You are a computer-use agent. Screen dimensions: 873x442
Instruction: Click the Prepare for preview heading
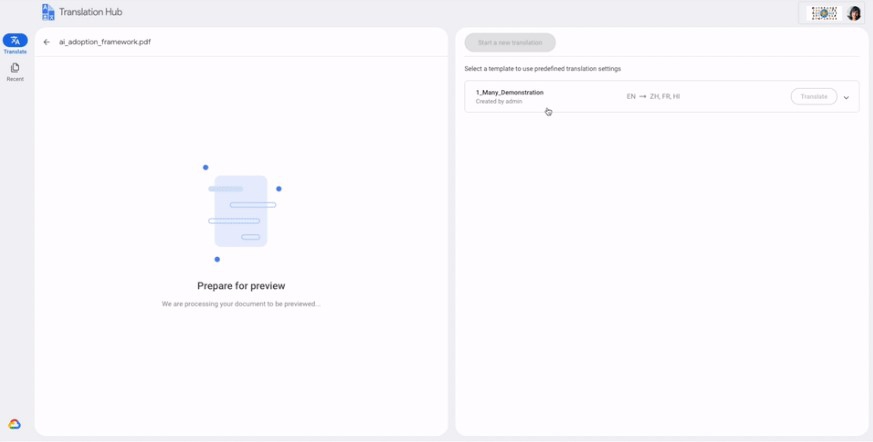241,286
